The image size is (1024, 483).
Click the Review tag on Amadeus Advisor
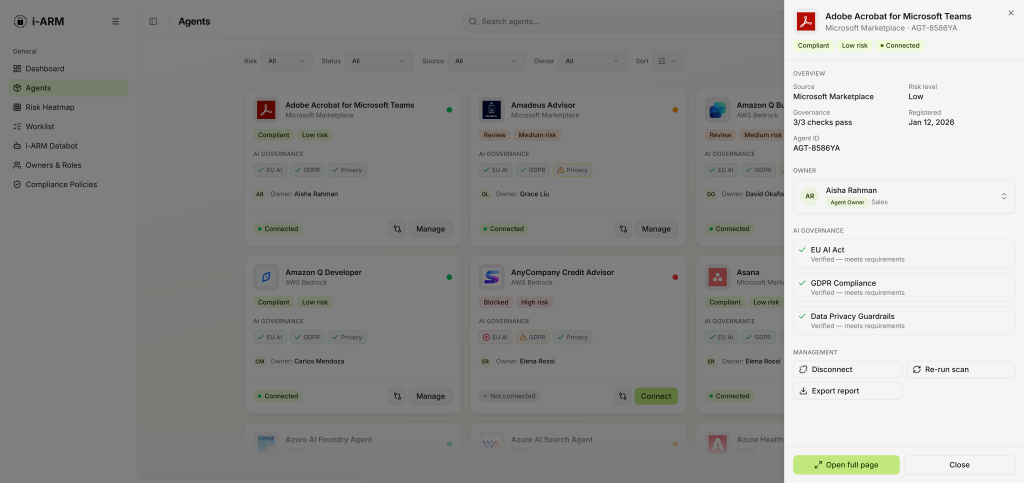click(x=494, y=135)
